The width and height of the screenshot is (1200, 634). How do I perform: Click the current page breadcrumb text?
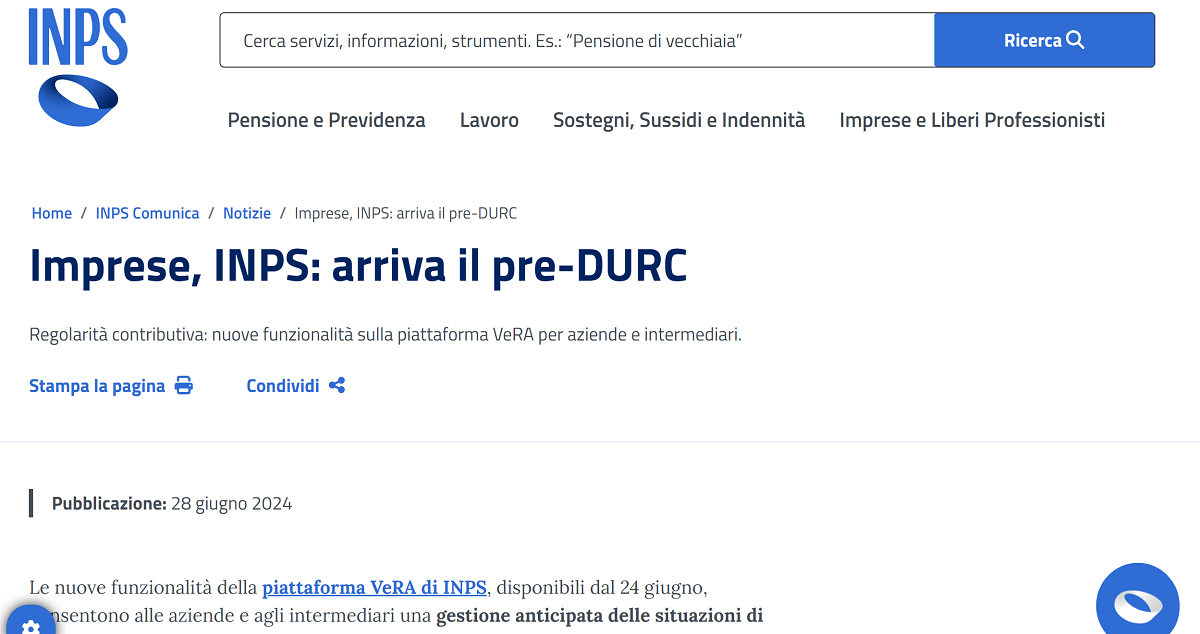pyautogui.click(x=405, y=213)
